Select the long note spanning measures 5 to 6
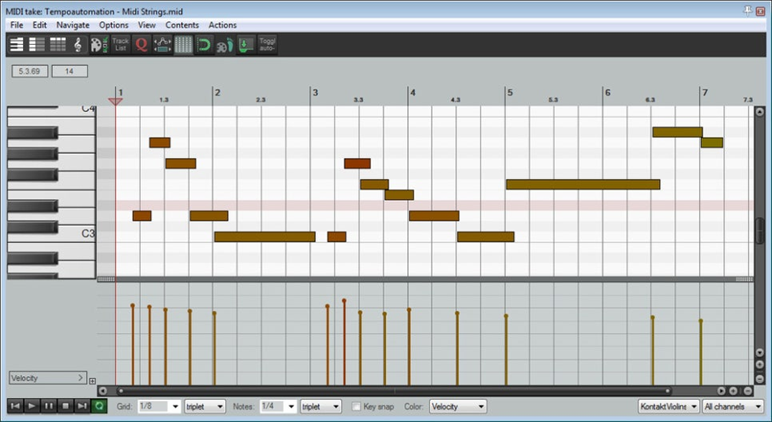 [x=583, y=184]
